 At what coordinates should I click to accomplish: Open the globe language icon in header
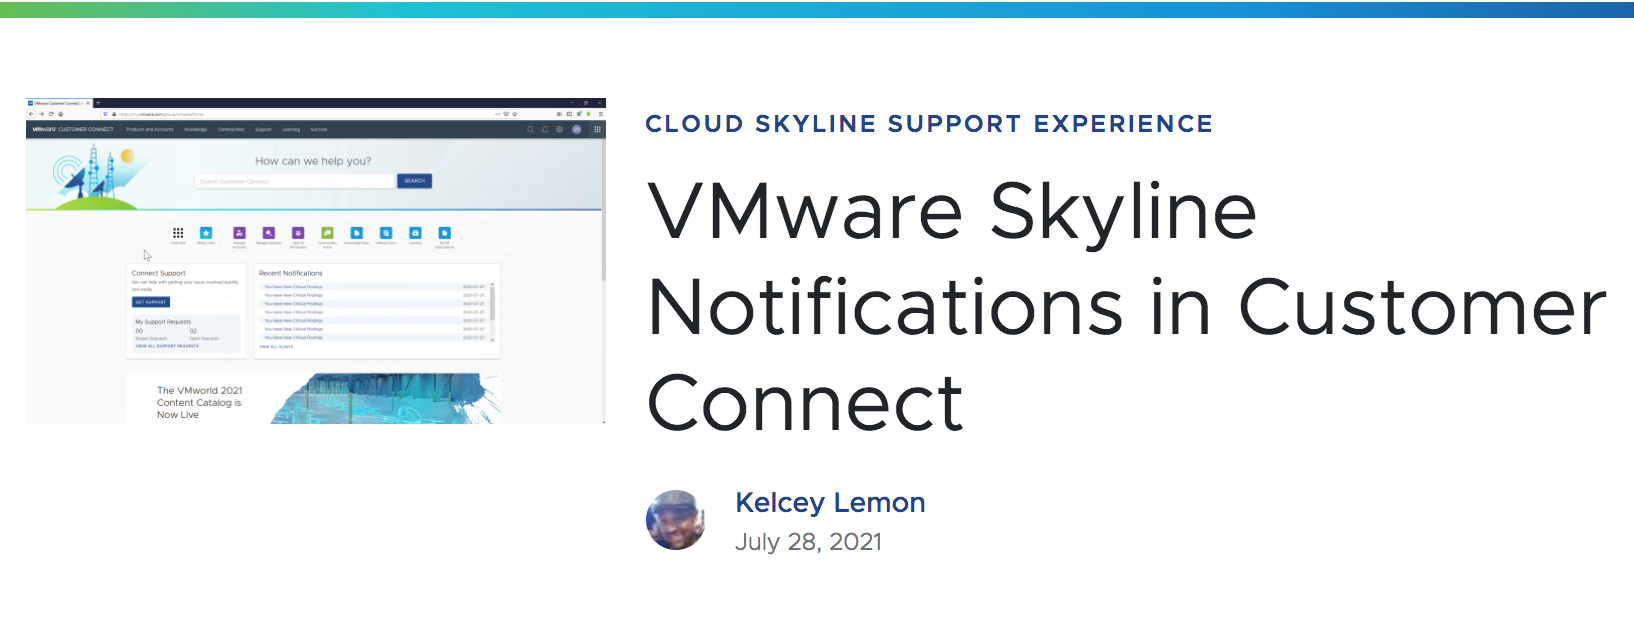pos(560,129)
